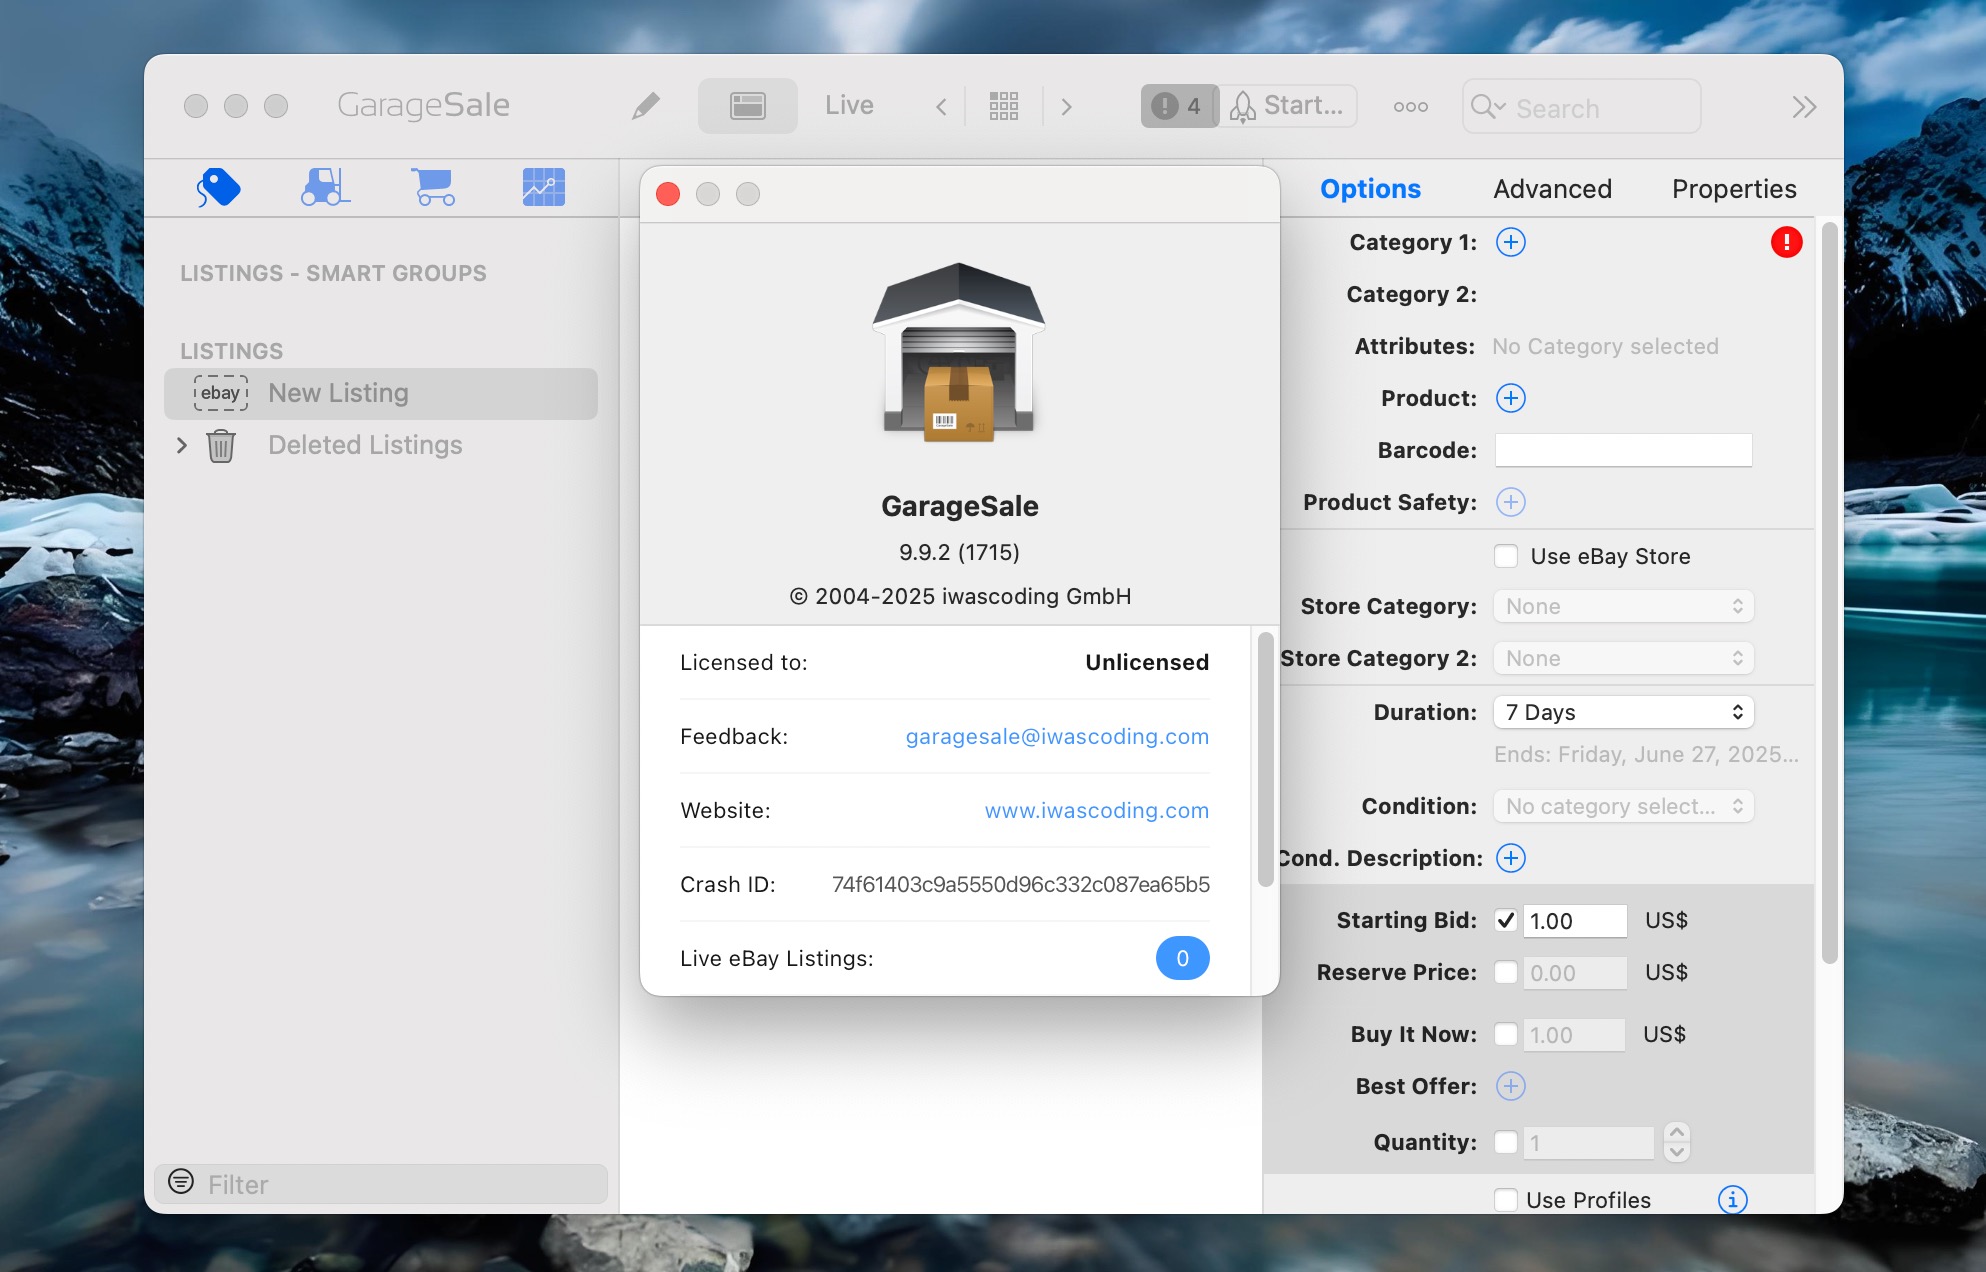Open the Listings tag icon section

coord(219,187)
